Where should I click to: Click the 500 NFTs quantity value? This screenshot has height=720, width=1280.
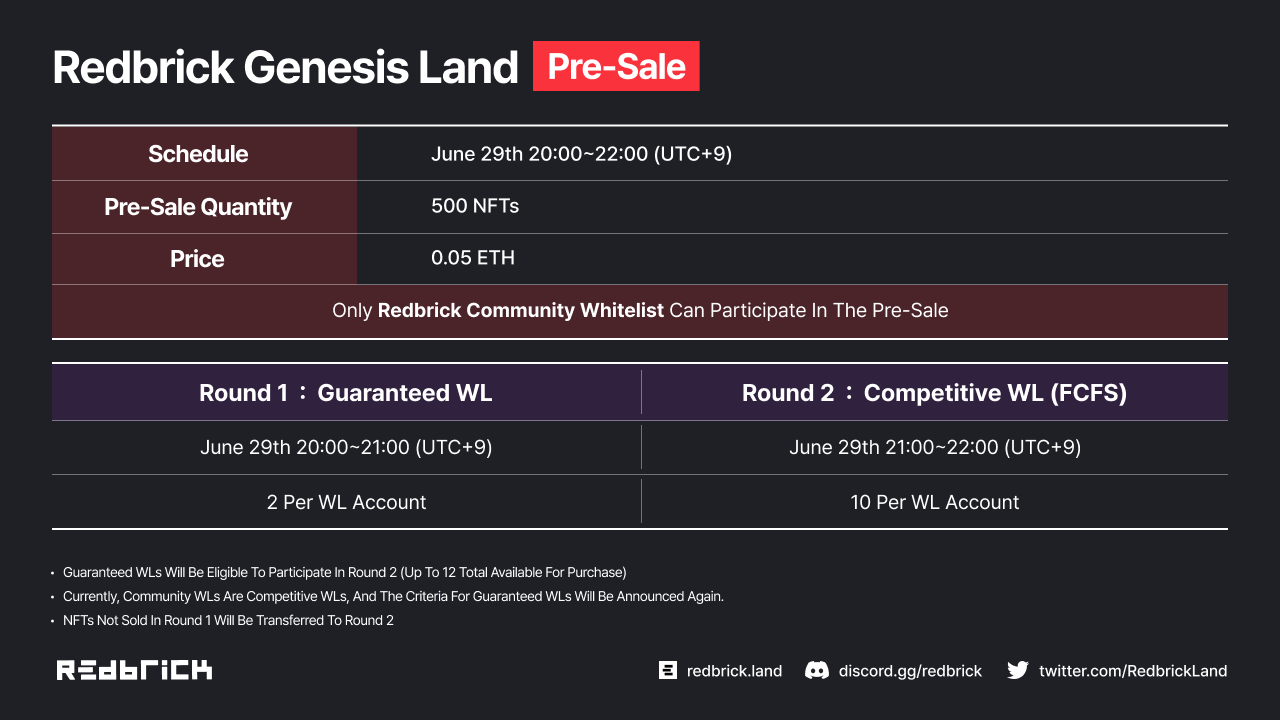click(475, 206)
